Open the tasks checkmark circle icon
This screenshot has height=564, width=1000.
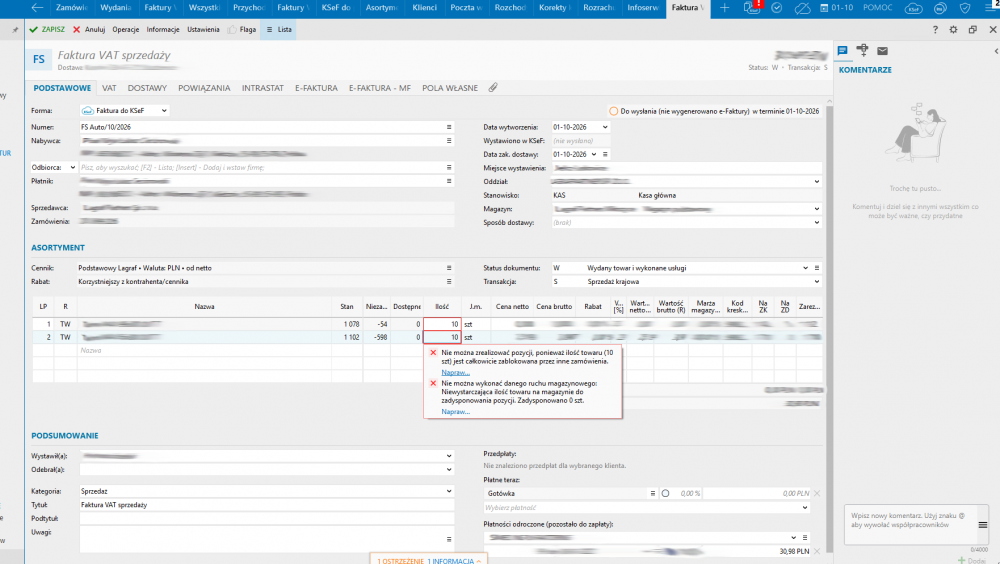777,8
